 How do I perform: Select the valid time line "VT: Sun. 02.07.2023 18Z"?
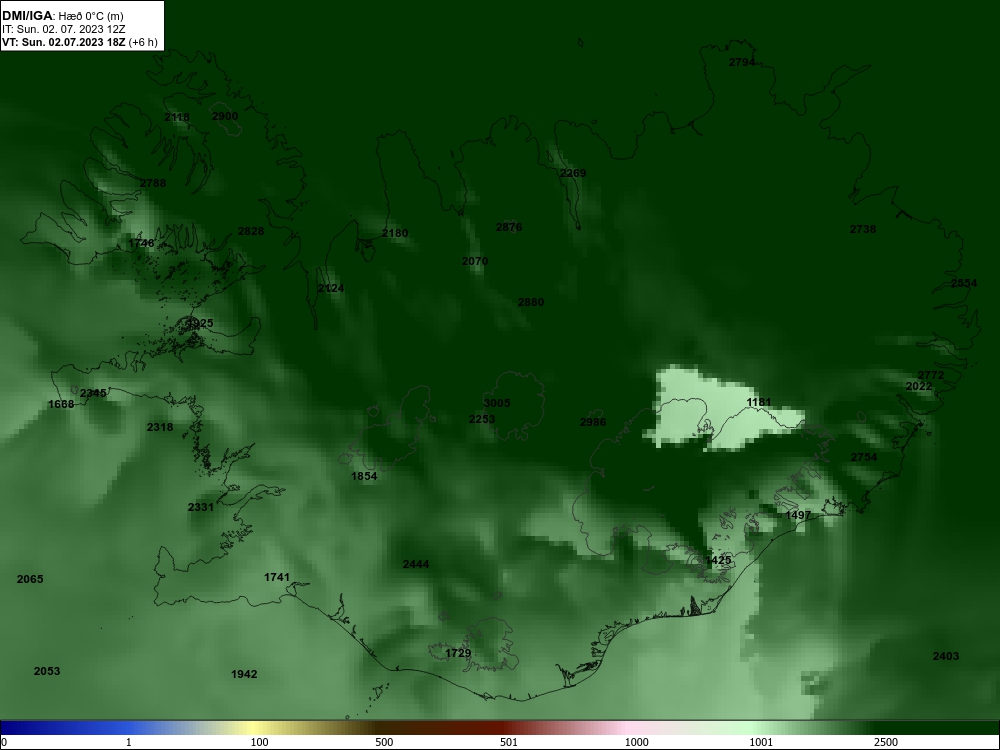[64, 42]
